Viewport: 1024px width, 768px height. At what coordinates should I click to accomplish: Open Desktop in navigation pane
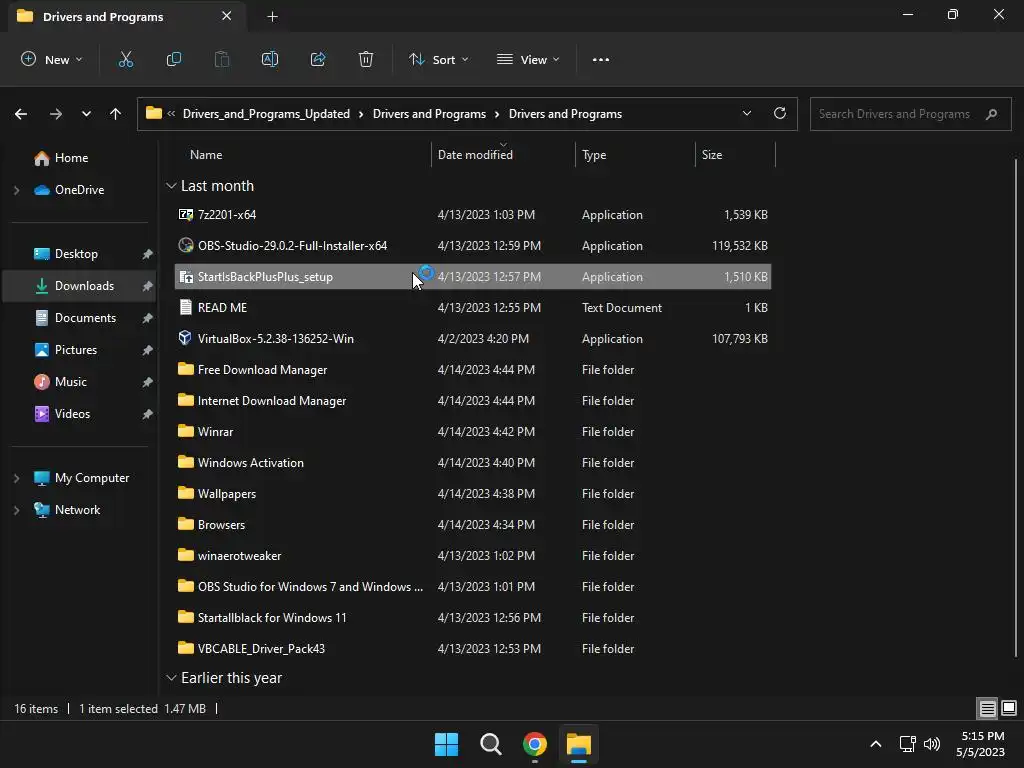click(76, 254)
